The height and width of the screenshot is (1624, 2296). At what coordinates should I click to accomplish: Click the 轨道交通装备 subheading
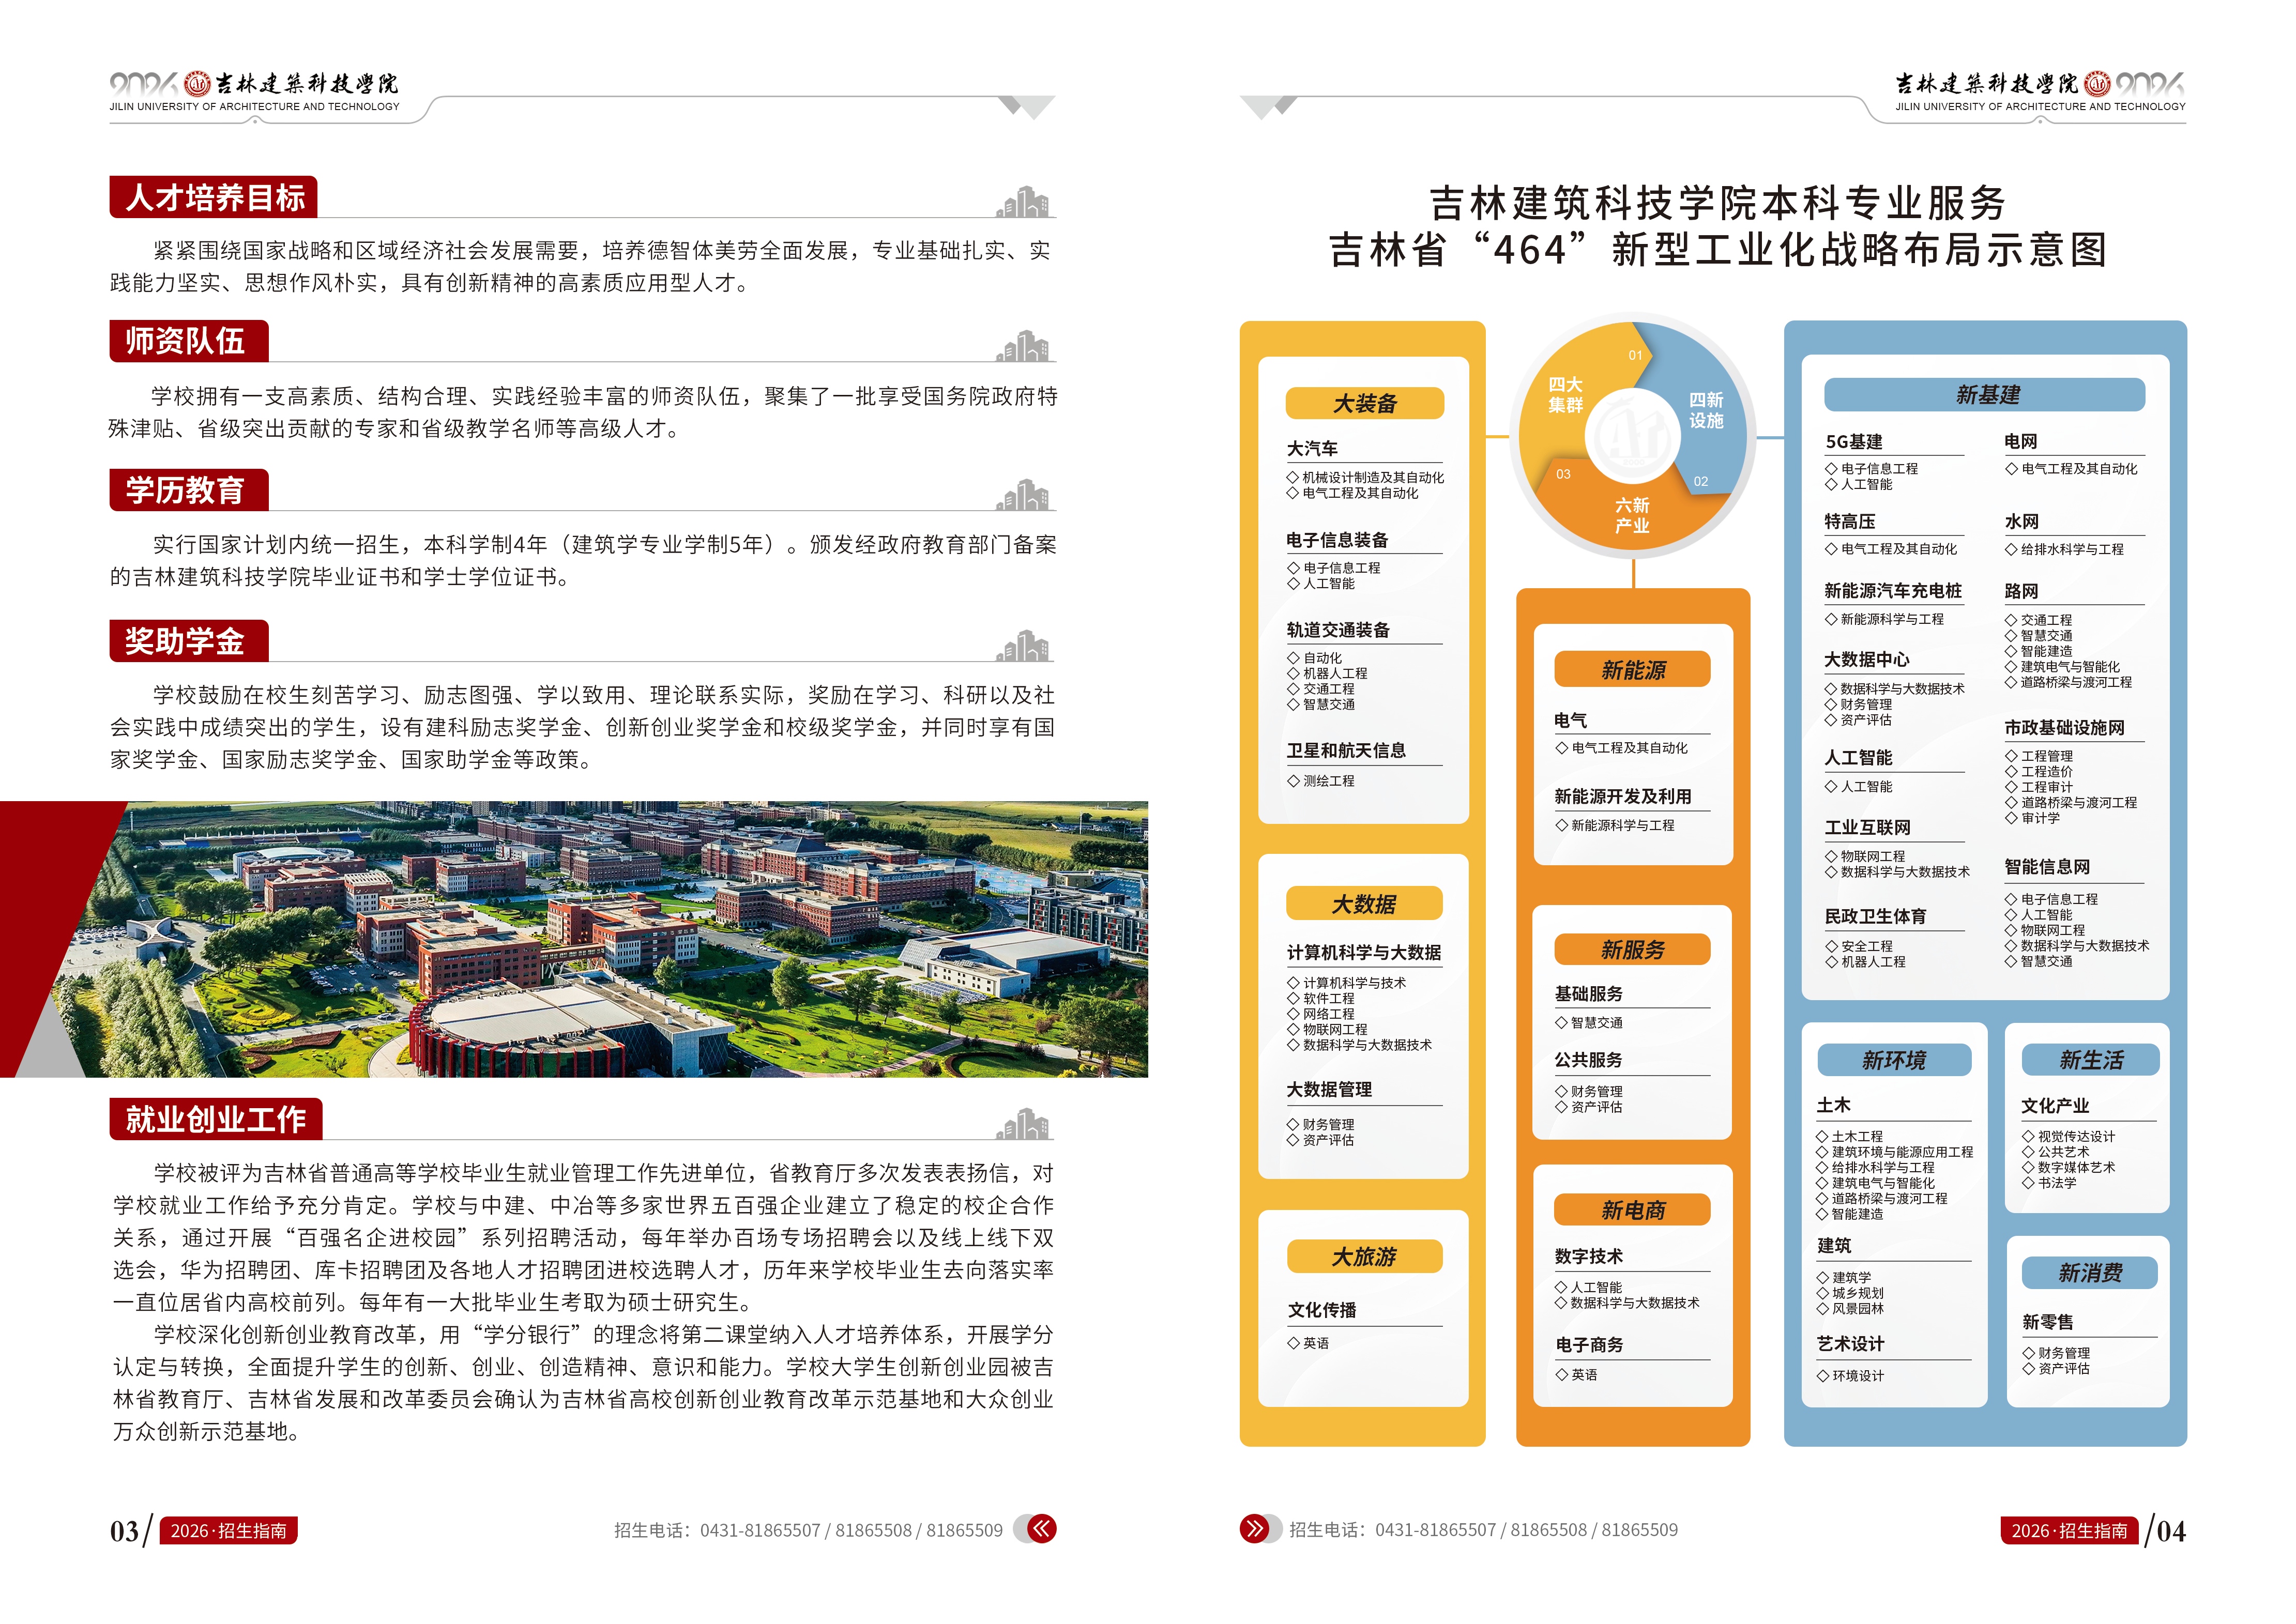coord(1338,630)
